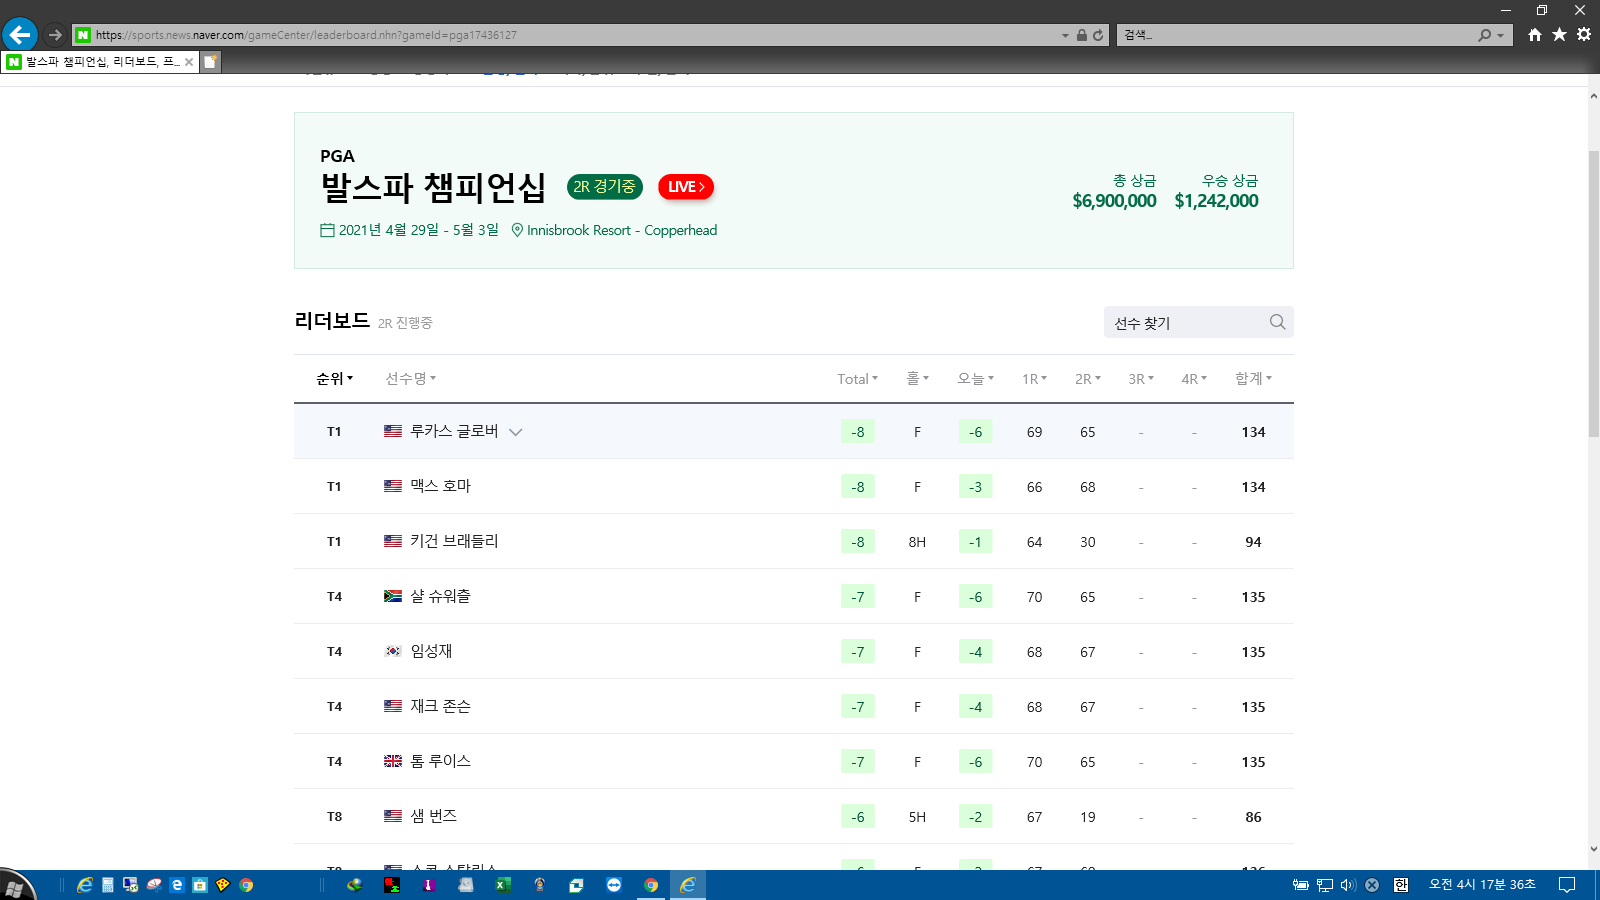Click the 2R 경기중 status badge
The image size is (1600, 900).
[x=604, y=187]
